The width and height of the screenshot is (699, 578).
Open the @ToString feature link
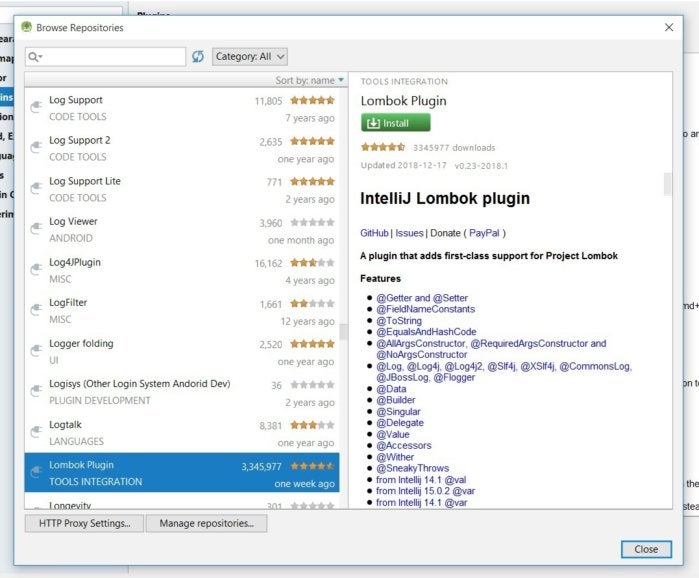tap(399, 320)
